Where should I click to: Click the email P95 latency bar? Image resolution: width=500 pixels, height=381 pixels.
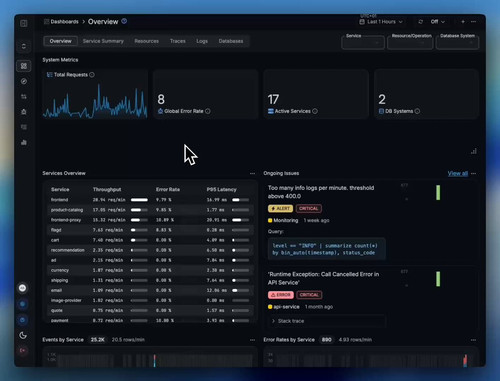click(241, 290)
